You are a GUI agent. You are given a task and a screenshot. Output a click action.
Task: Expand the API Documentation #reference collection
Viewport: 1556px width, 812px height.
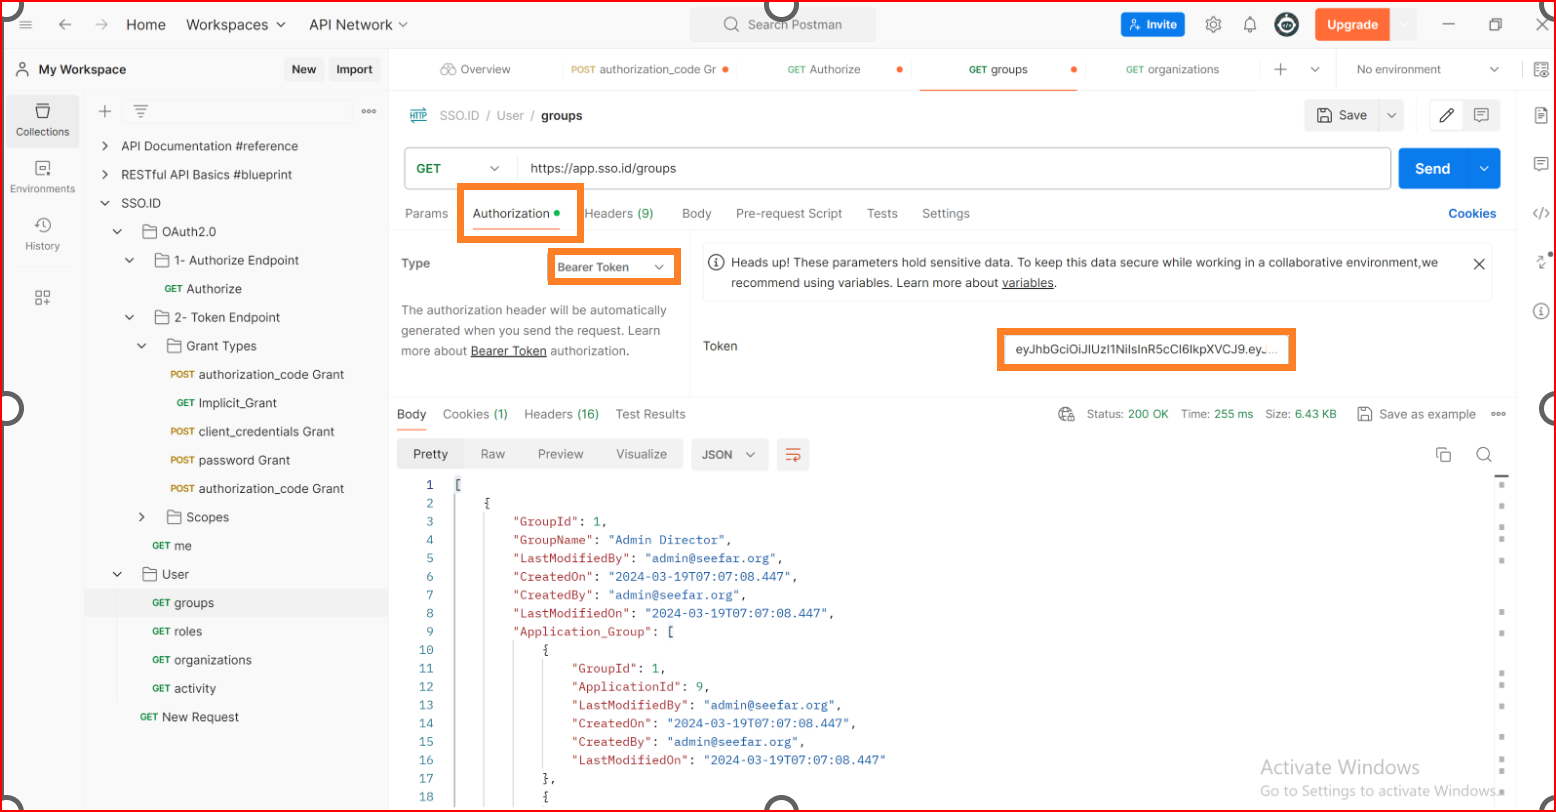tap(105, 146)
